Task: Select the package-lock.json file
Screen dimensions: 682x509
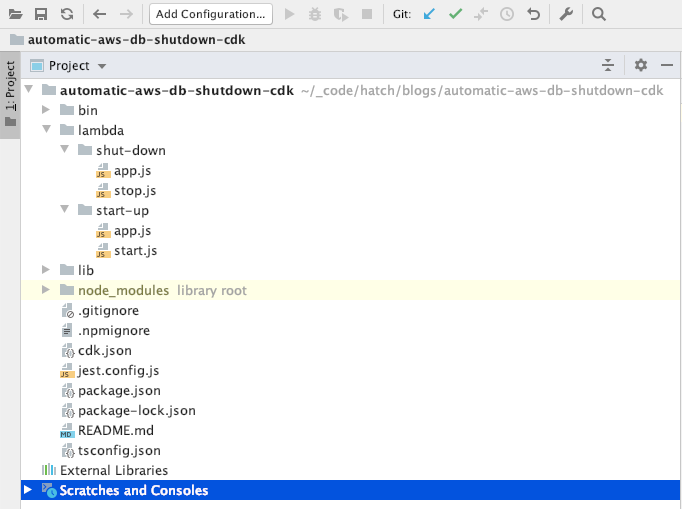Action: pos(350,411)
